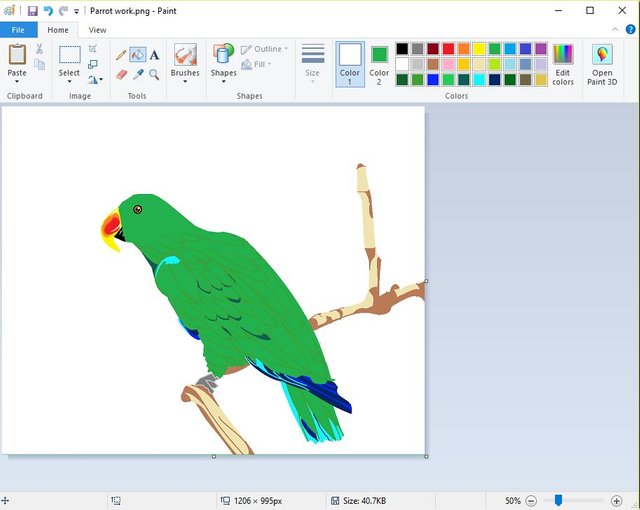The height and width of the screenshot is (510, 640).
Task: Select the Fill with color bucket tool
Action: [138, 54]
